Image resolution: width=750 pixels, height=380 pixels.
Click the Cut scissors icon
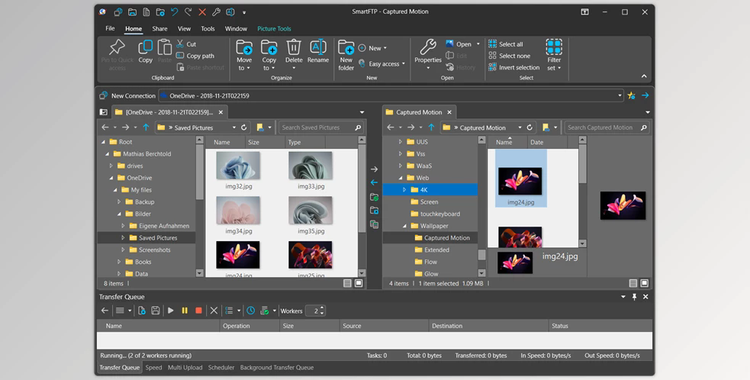pos(180,44)
